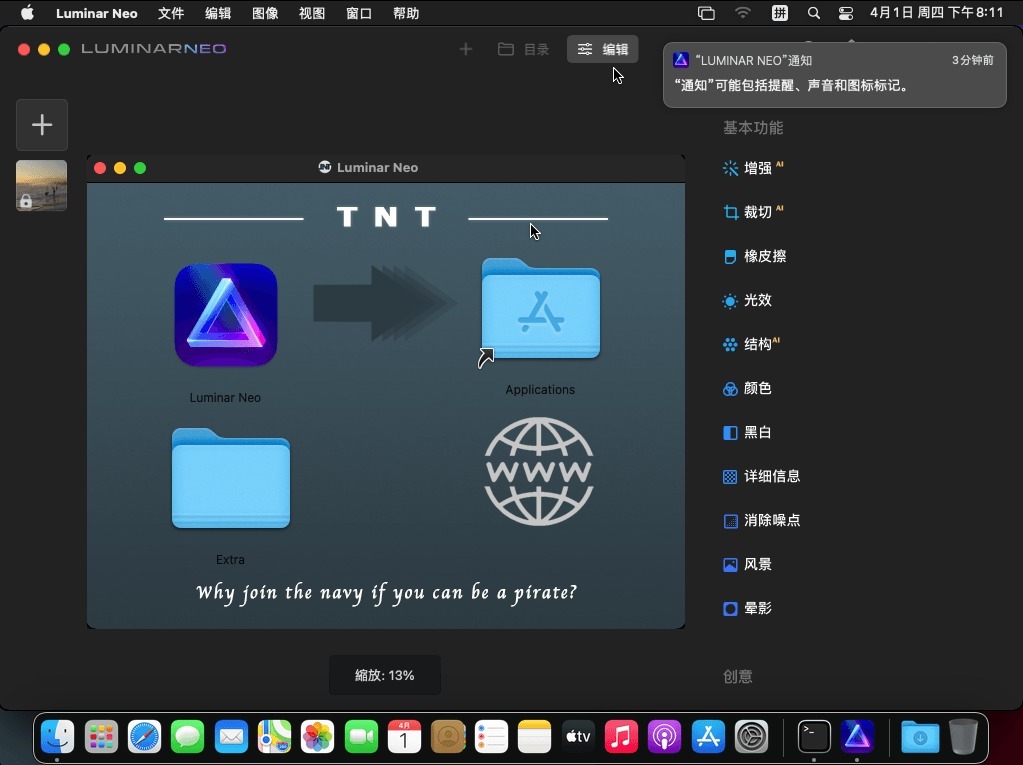Image resolution: width=1023 pixels, height=765 pixels.
Task: Select the Extra folder in installer window
Action: point(231,478)
